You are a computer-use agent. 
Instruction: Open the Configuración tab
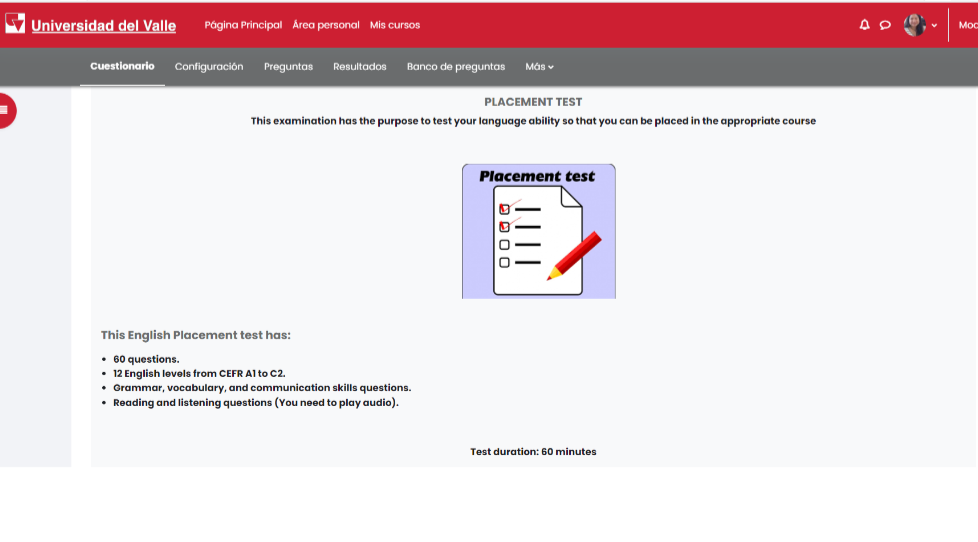pyautogui.click(x=209, y=67)
